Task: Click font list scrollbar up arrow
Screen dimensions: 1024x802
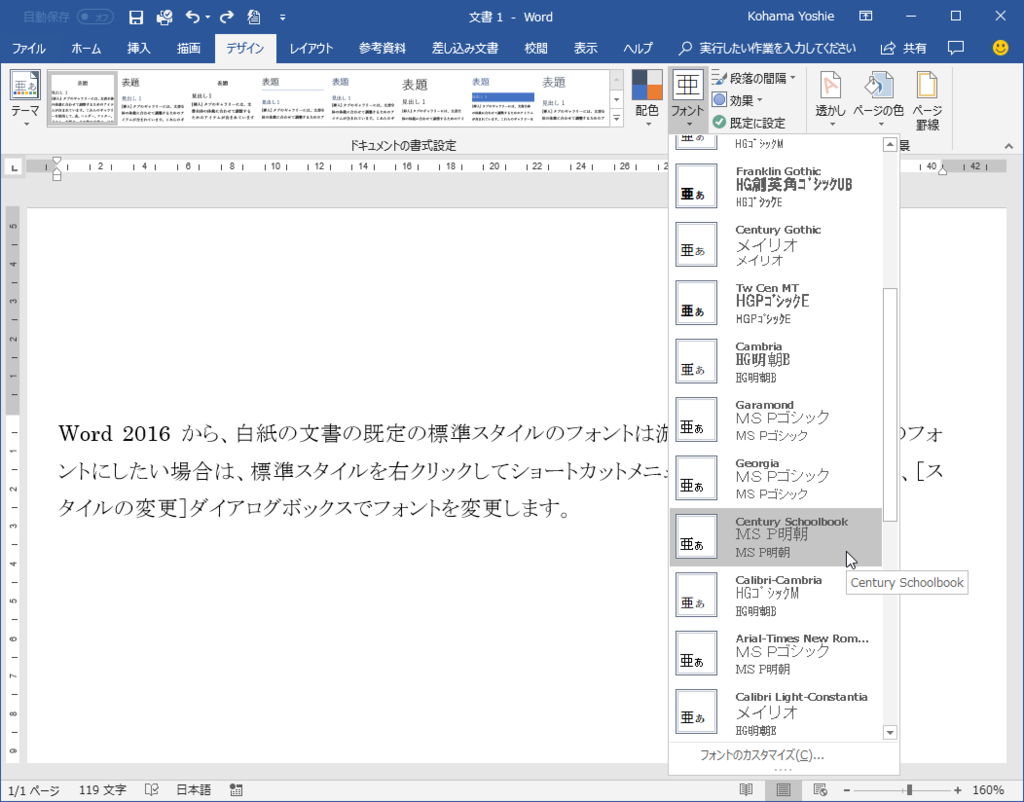Action: (x=889, y=144)
